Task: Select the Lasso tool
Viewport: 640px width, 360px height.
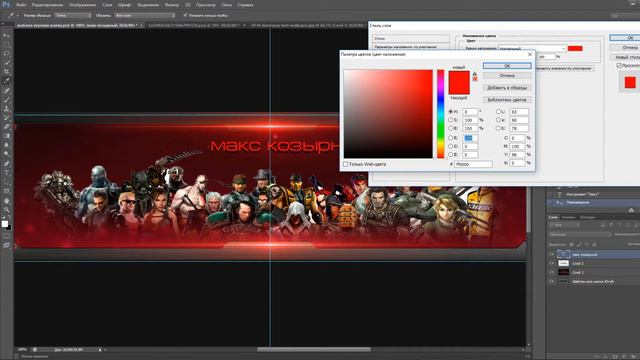Action: pyautogui.click(x=6, y=53)
